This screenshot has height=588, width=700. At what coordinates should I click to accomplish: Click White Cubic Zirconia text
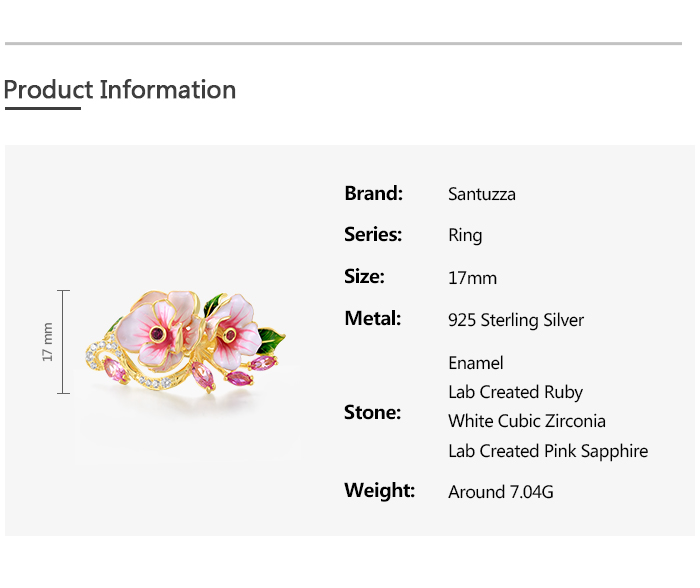coord(526,421)
